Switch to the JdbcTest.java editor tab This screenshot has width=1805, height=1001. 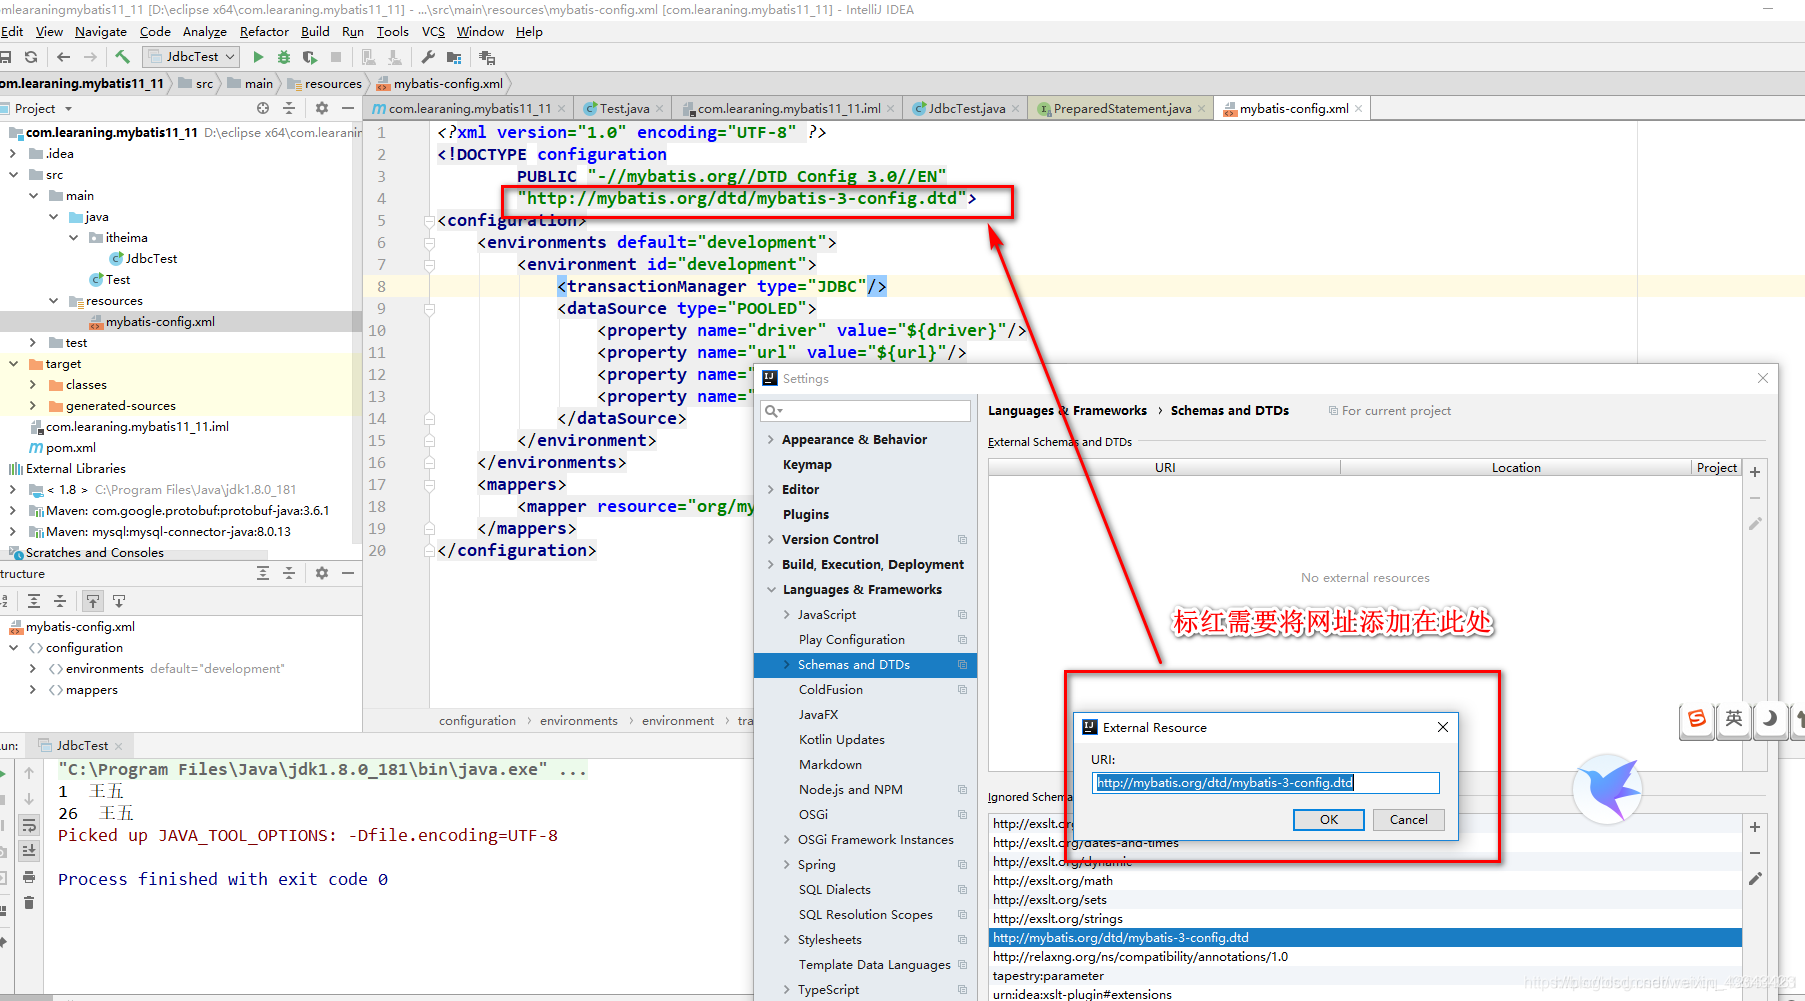(x=966, y=108)
